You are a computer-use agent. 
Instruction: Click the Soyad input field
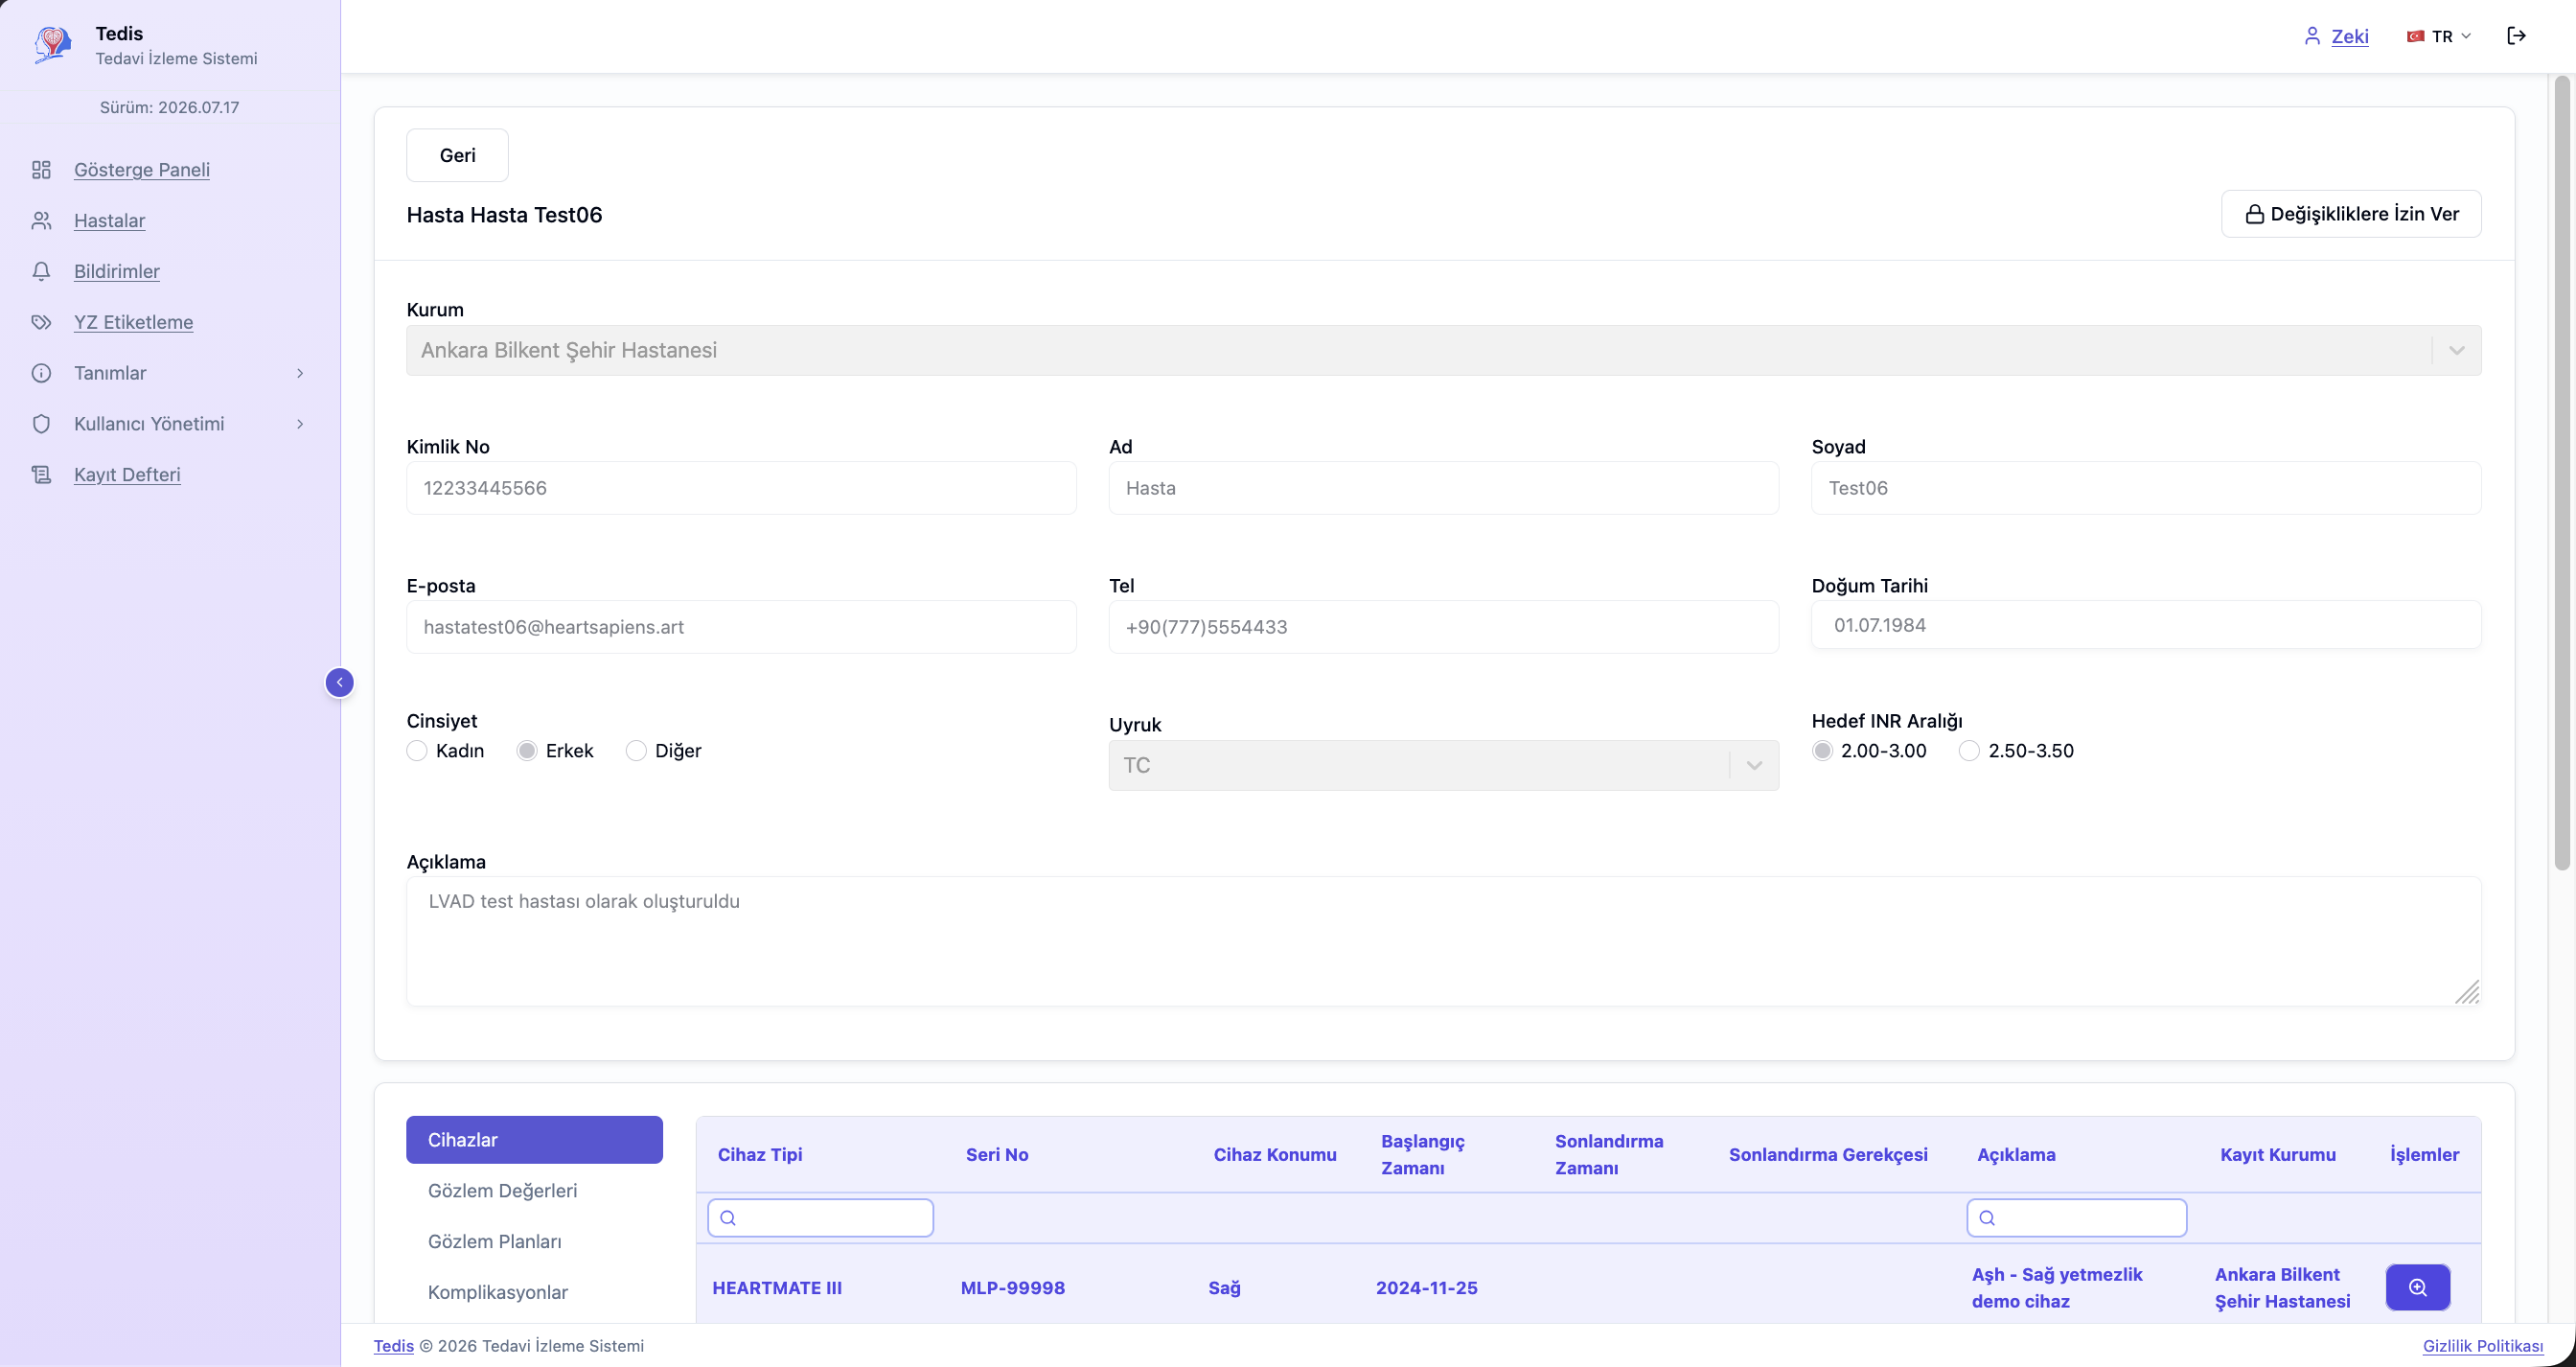2146,488
